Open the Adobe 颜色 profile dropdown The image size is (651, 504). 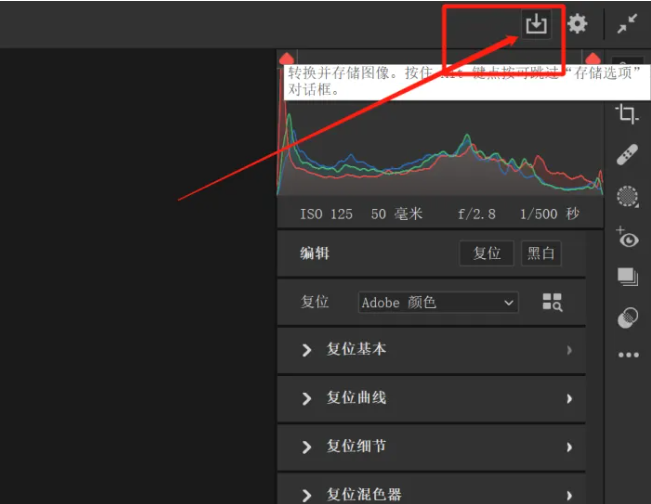[x=438, y=302]
